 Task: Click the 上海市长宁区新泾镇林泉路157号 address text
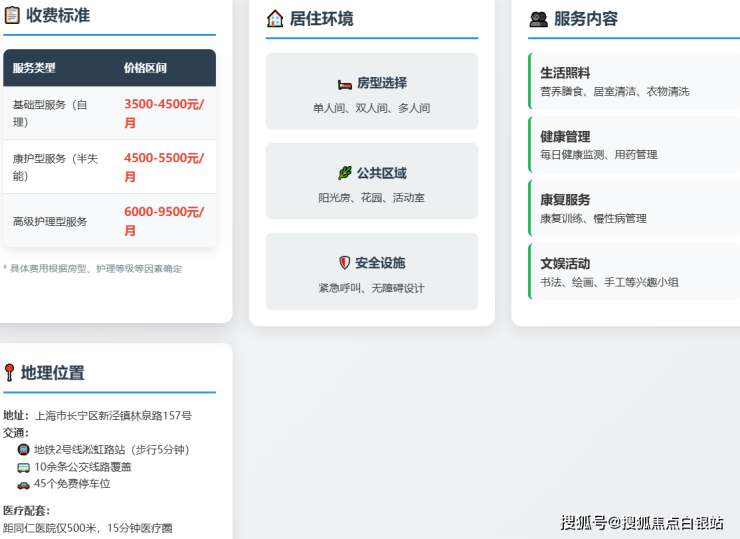point(113,415)
